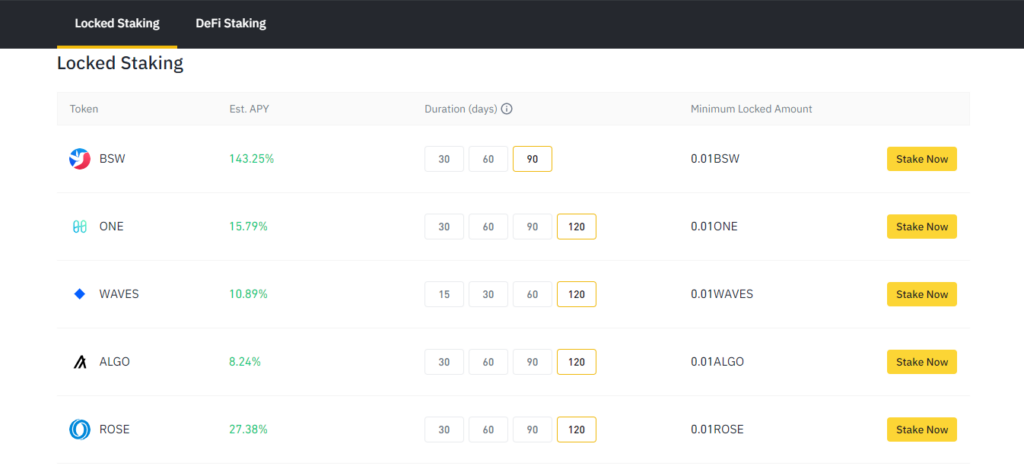
Task: Switch to the DeFi Staking tab
Action: click(231, 23)
